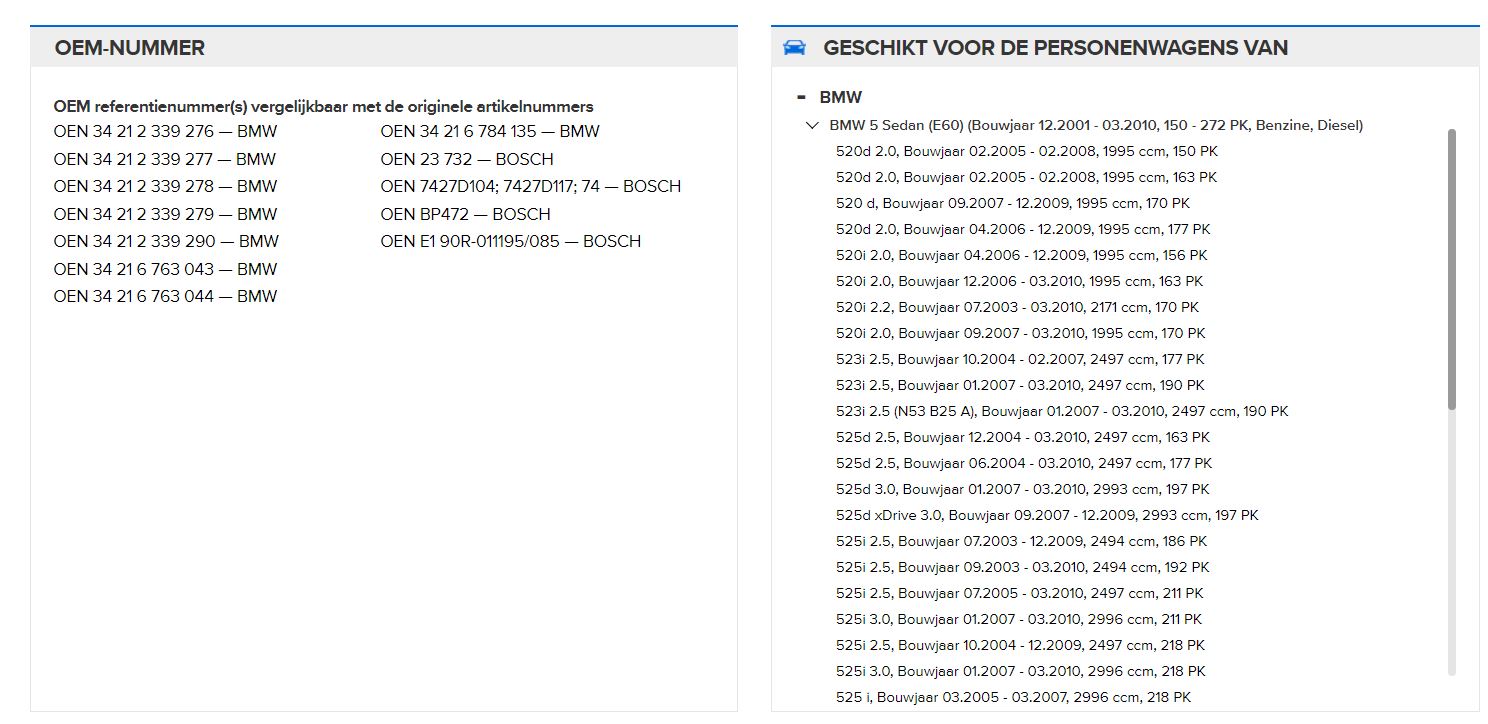The width and height of the screenshot is (1488, 724).
Task: Select 520d 2.0 1995 ccm 163 PK (02.2005)
Action: (x=1027, y=177)
